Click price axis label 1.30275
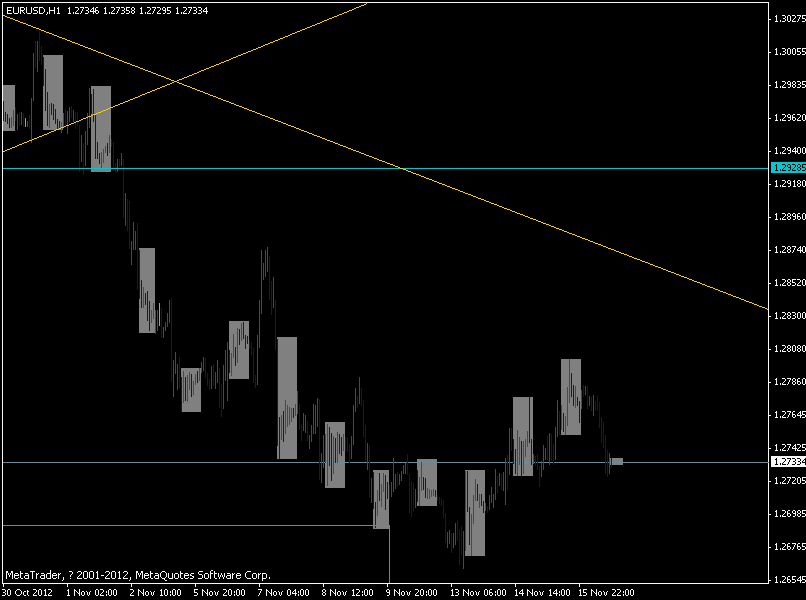This screenshot has width=806, height=600. point(790,19)
